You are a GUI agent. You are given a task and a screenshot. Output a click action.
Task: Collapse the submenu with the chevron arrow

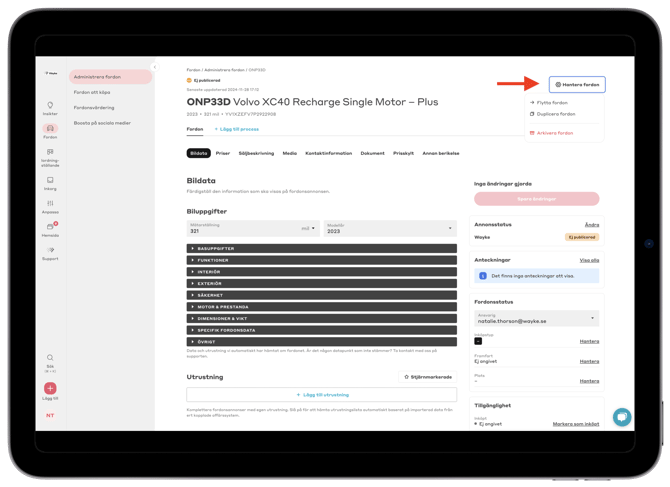(x=155, y=67)
